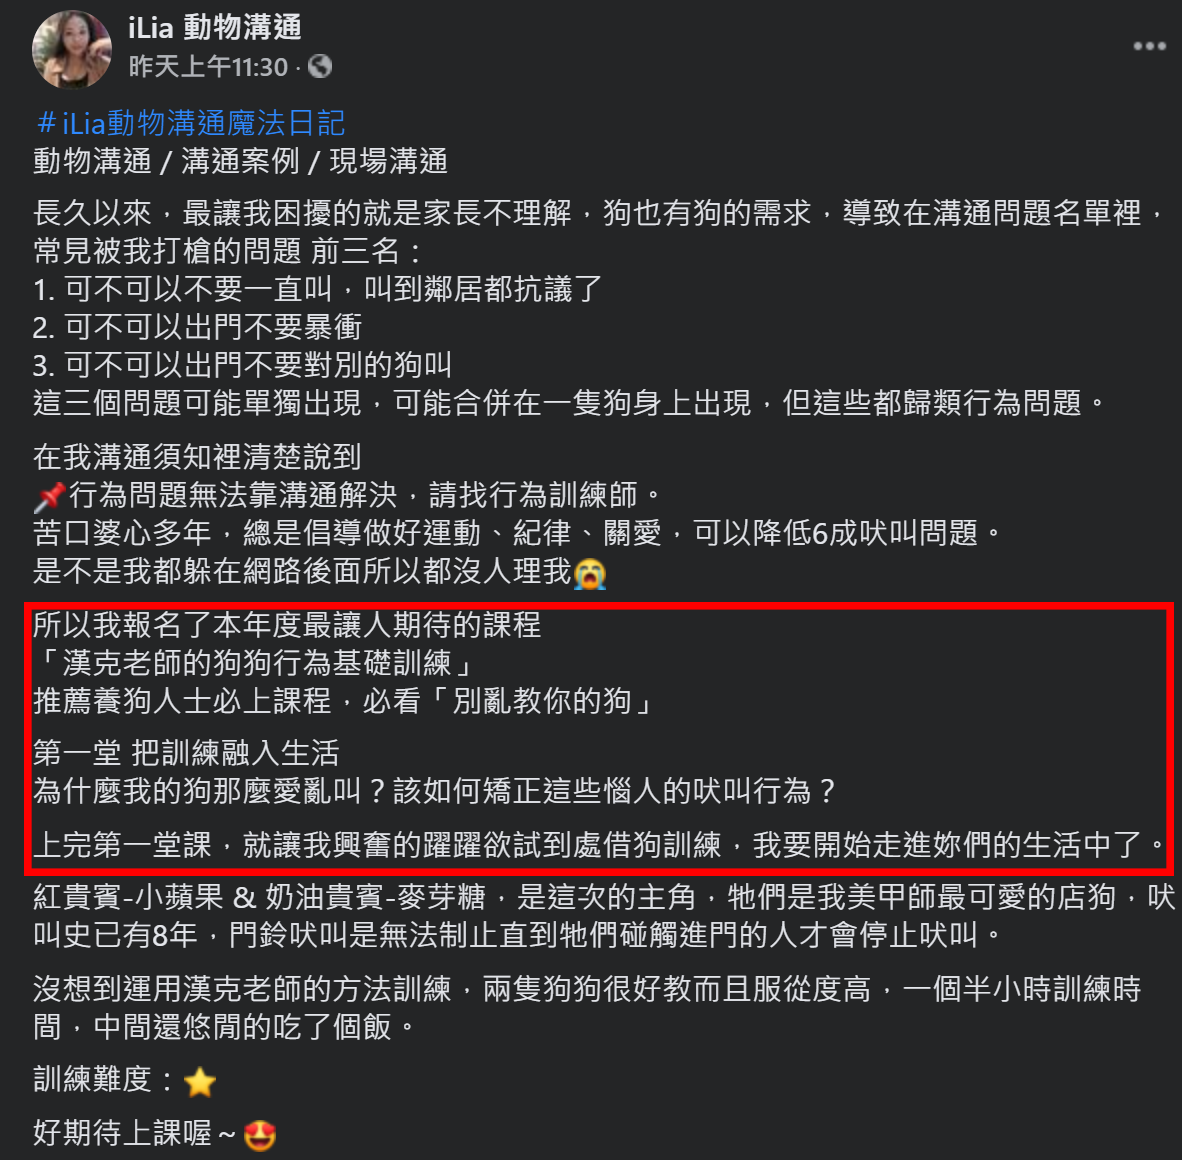The height and width of the screenshot is (1160, 1182).
Task: Click the 動物溝通 / 溝通案例 / 現場溝通 line
Action: tap(240, 161)
